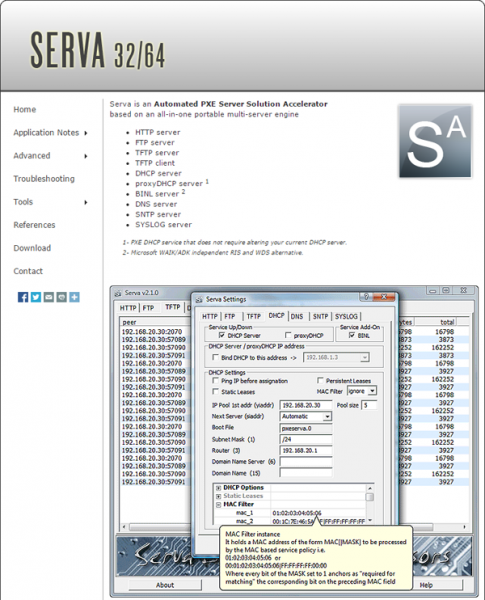
Task: Open the References page link
Action: click(x=34, y=225)
